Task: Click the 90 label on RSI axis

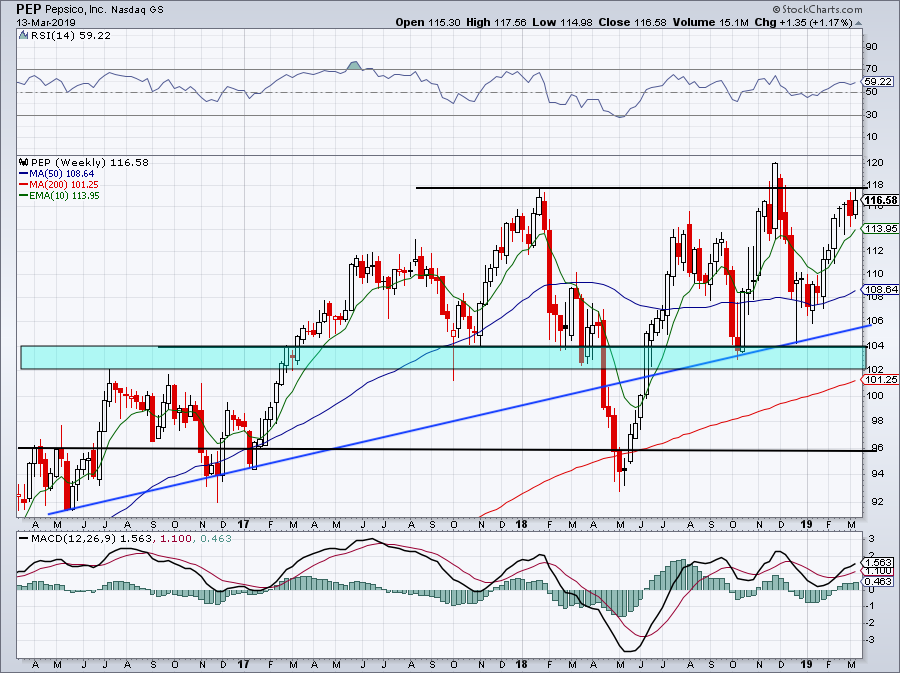Action: (x=872, y=46)
